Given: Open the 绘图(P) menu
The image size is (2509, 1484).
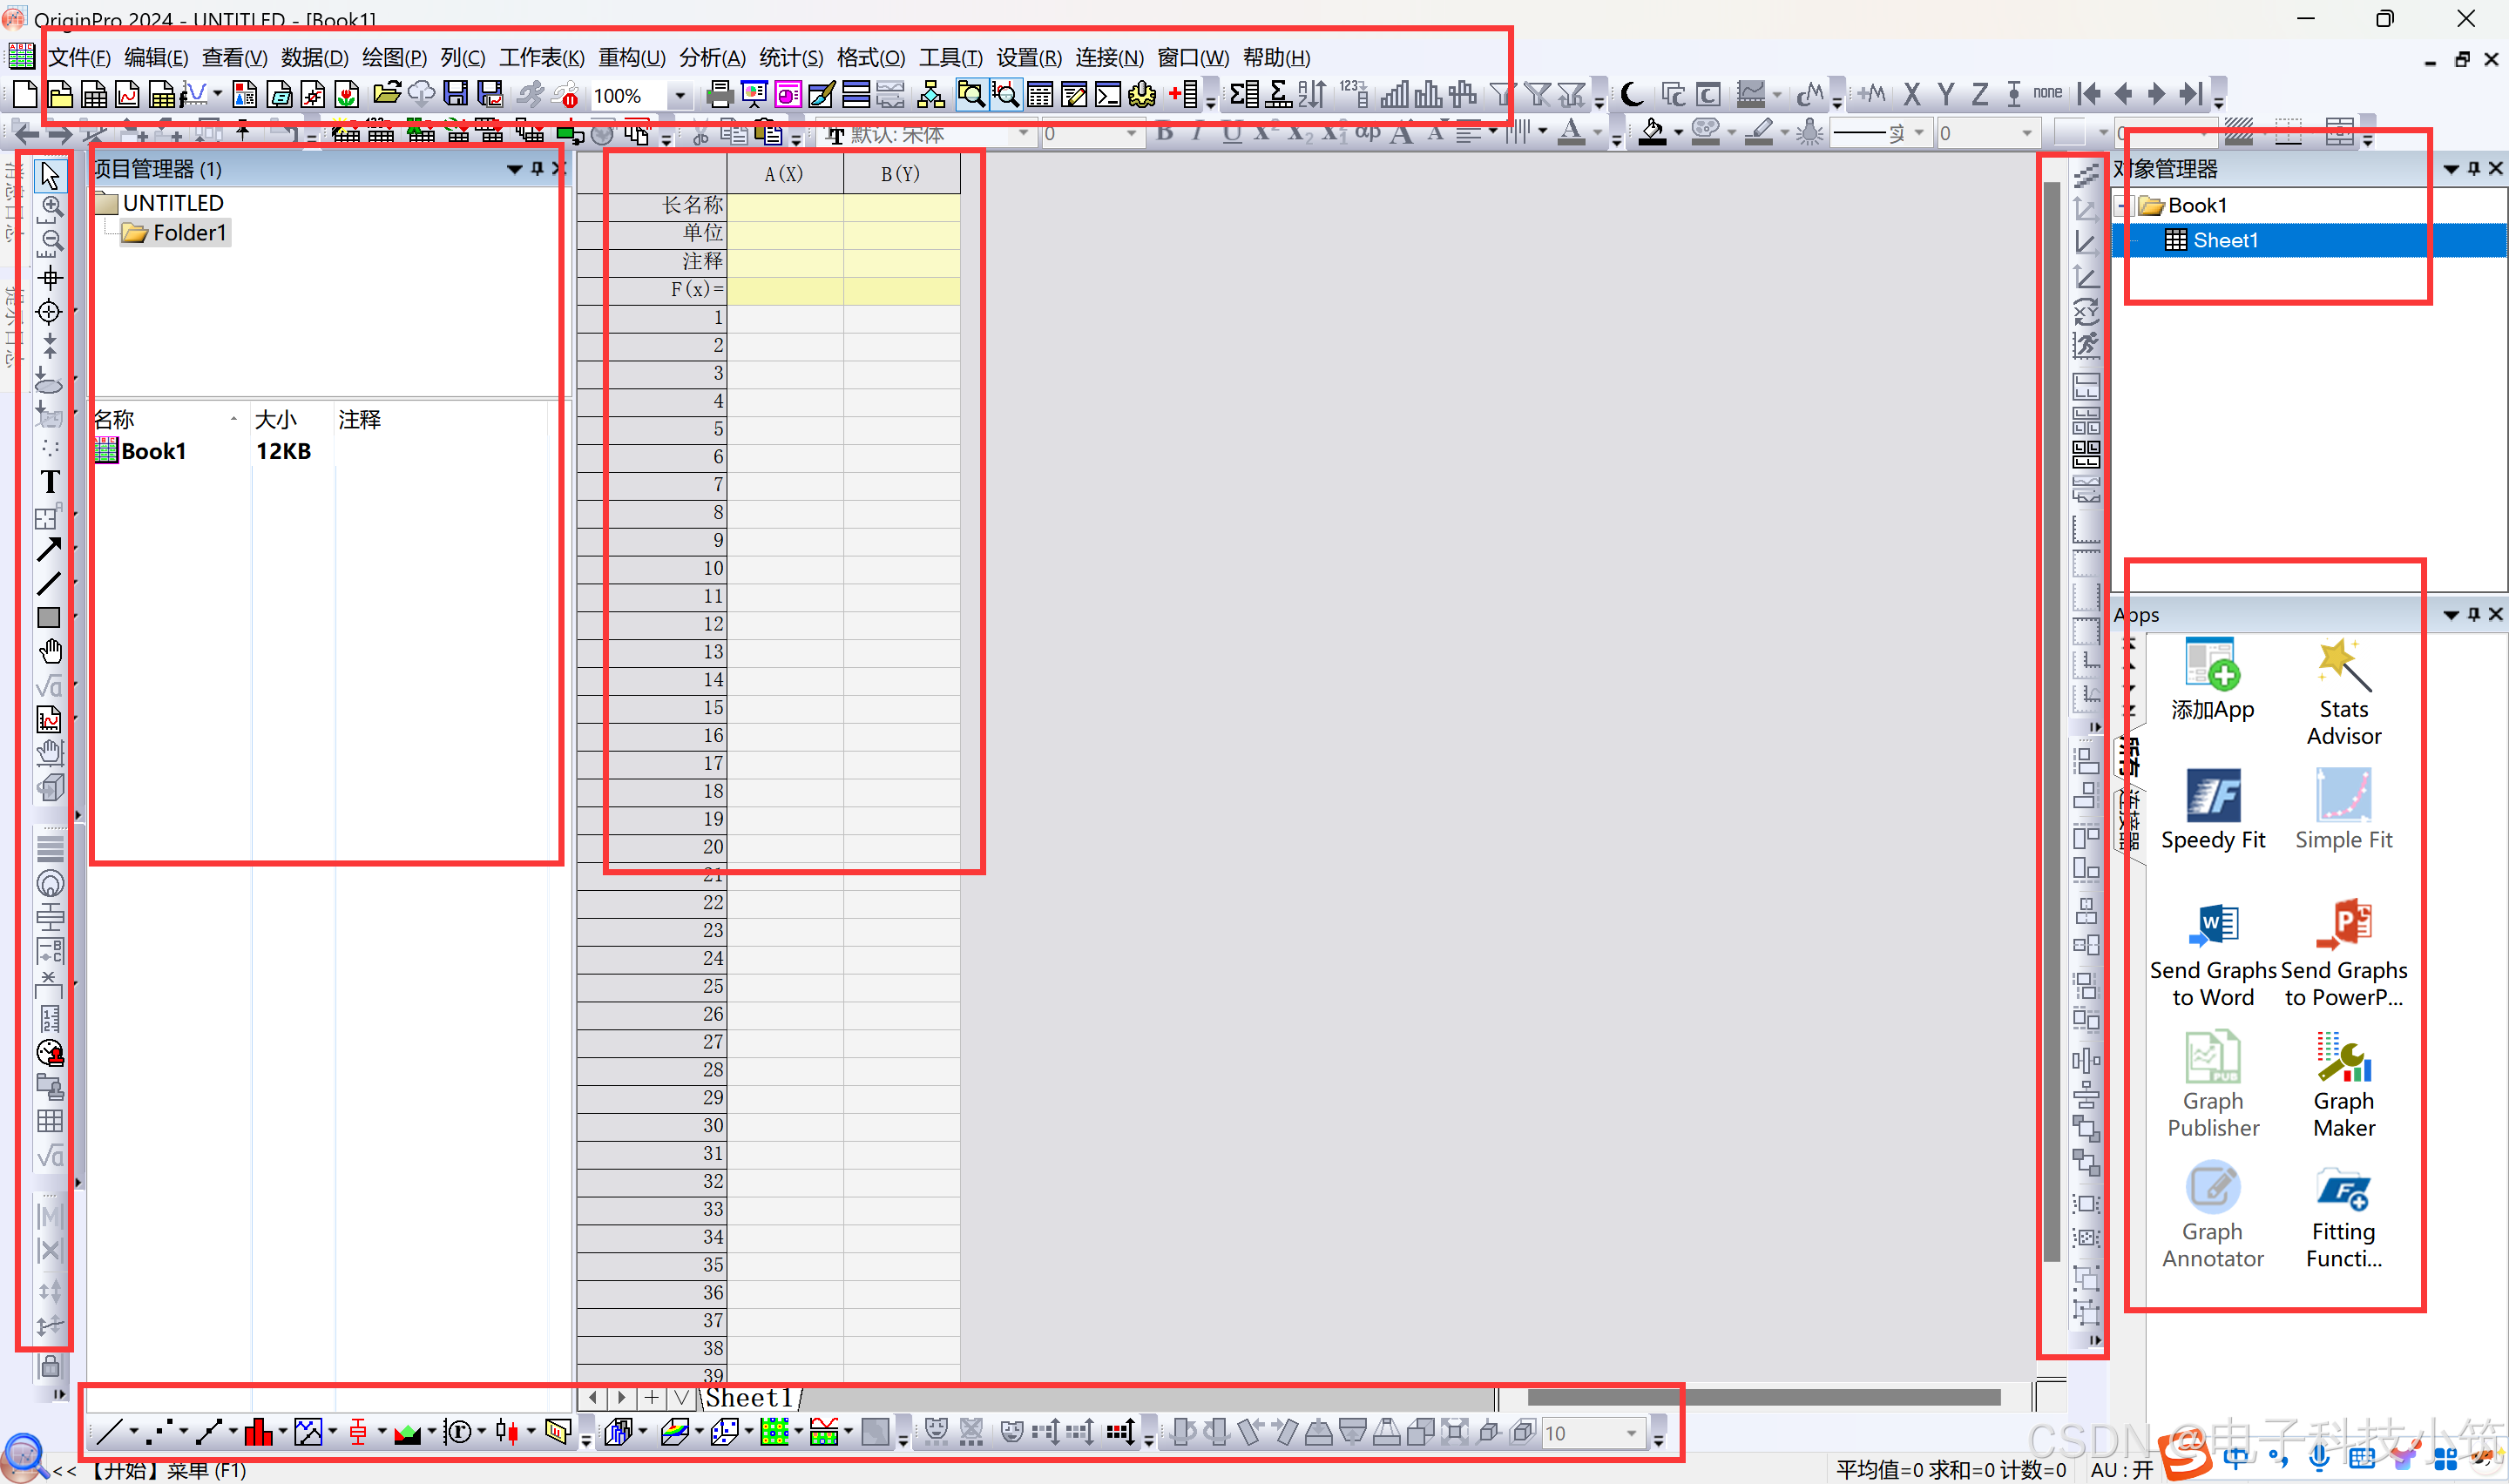Looking at the screenshot, I should 393,58.
